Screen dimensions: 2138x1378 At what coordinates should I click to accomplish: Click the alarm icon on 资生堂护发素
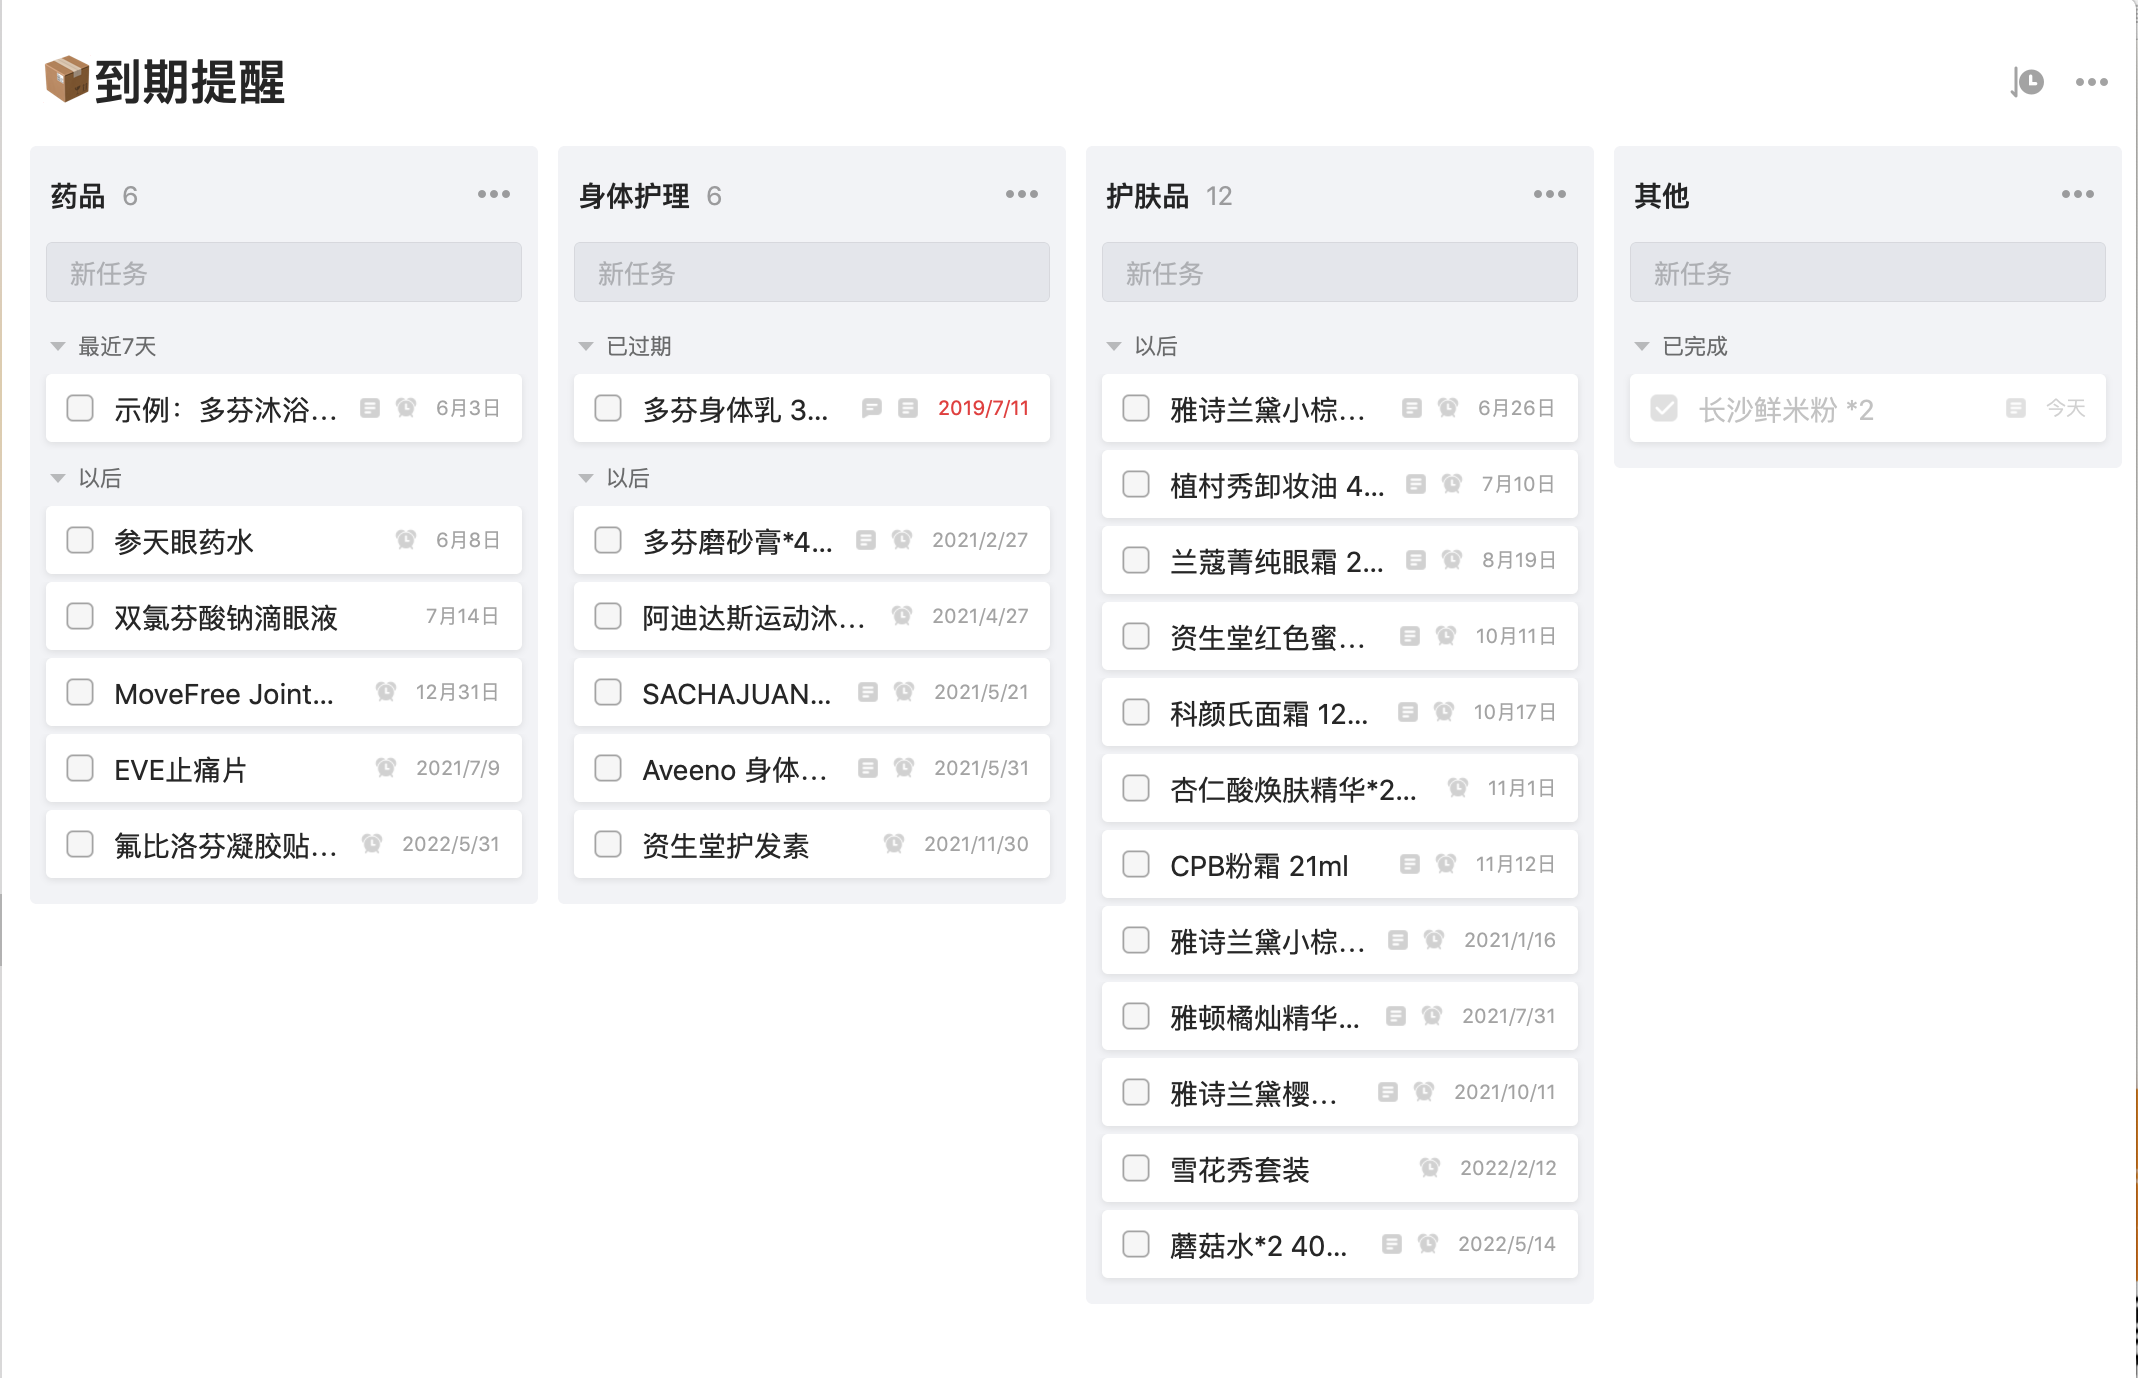tap(894, 844)
